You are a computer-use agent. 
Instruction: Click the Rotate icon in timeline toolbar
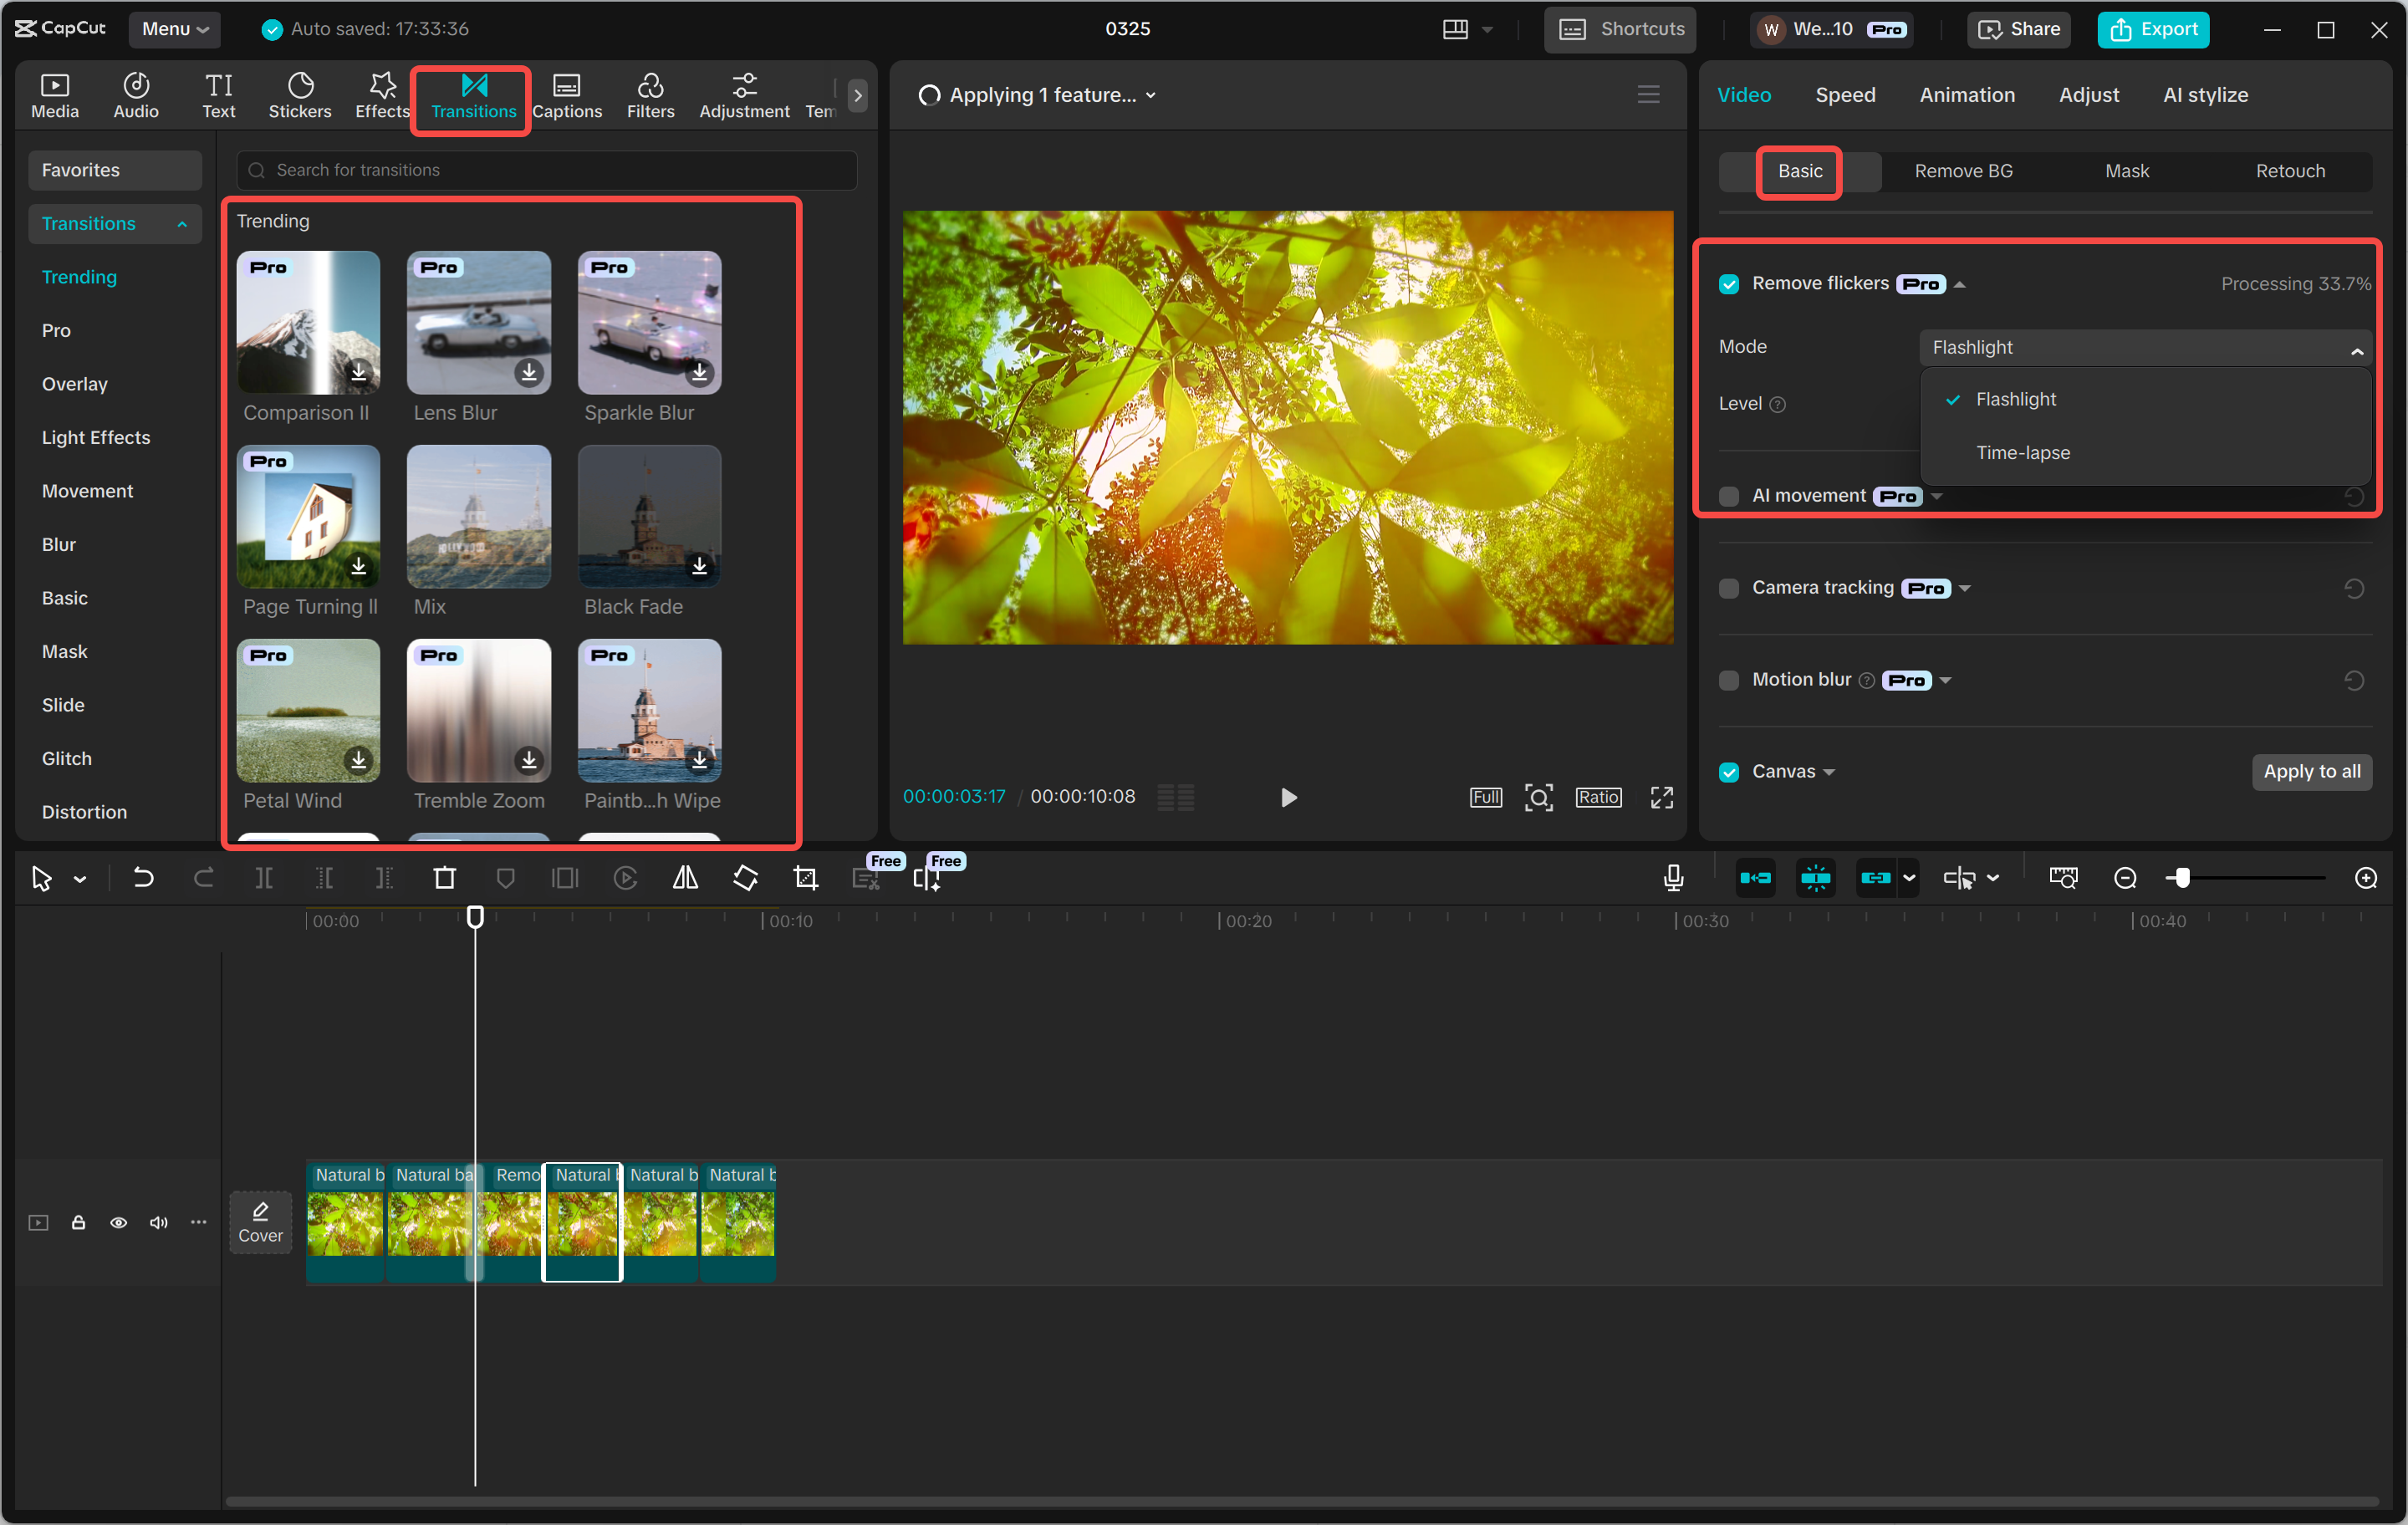(x=745, y=878)
